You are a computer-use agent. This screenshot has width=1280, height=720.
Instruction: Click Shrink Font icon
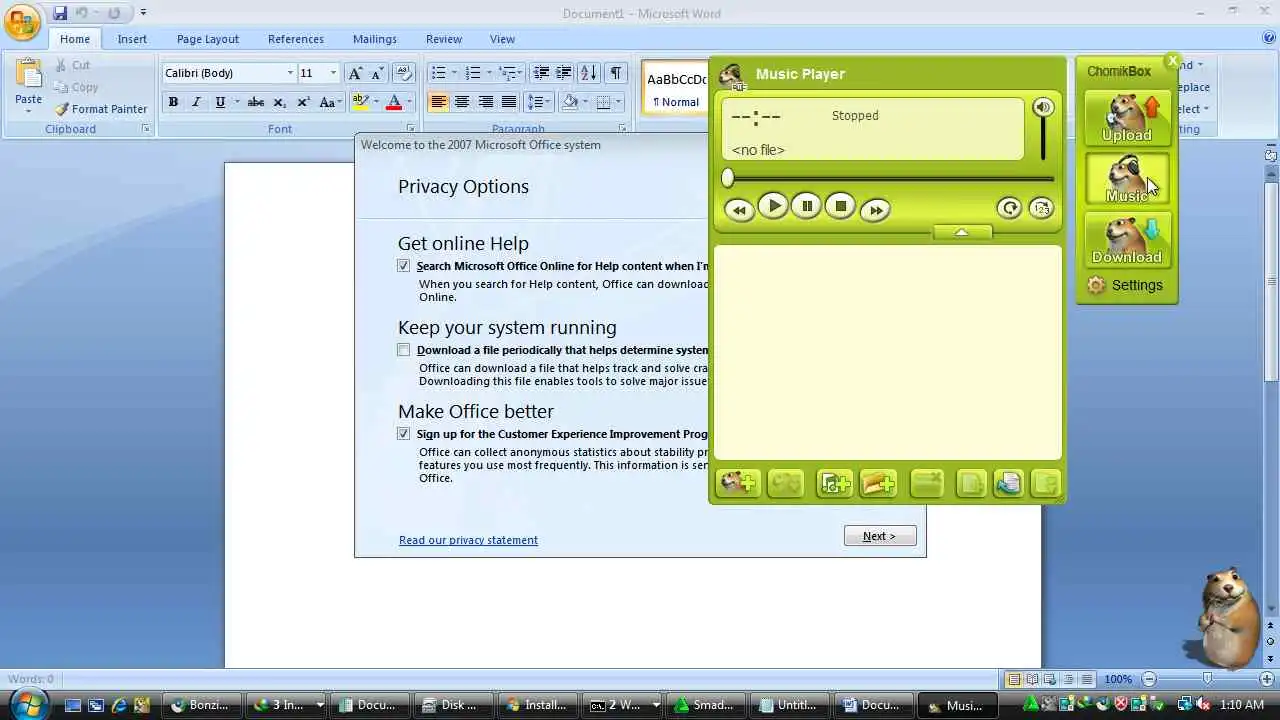(377, 73)
